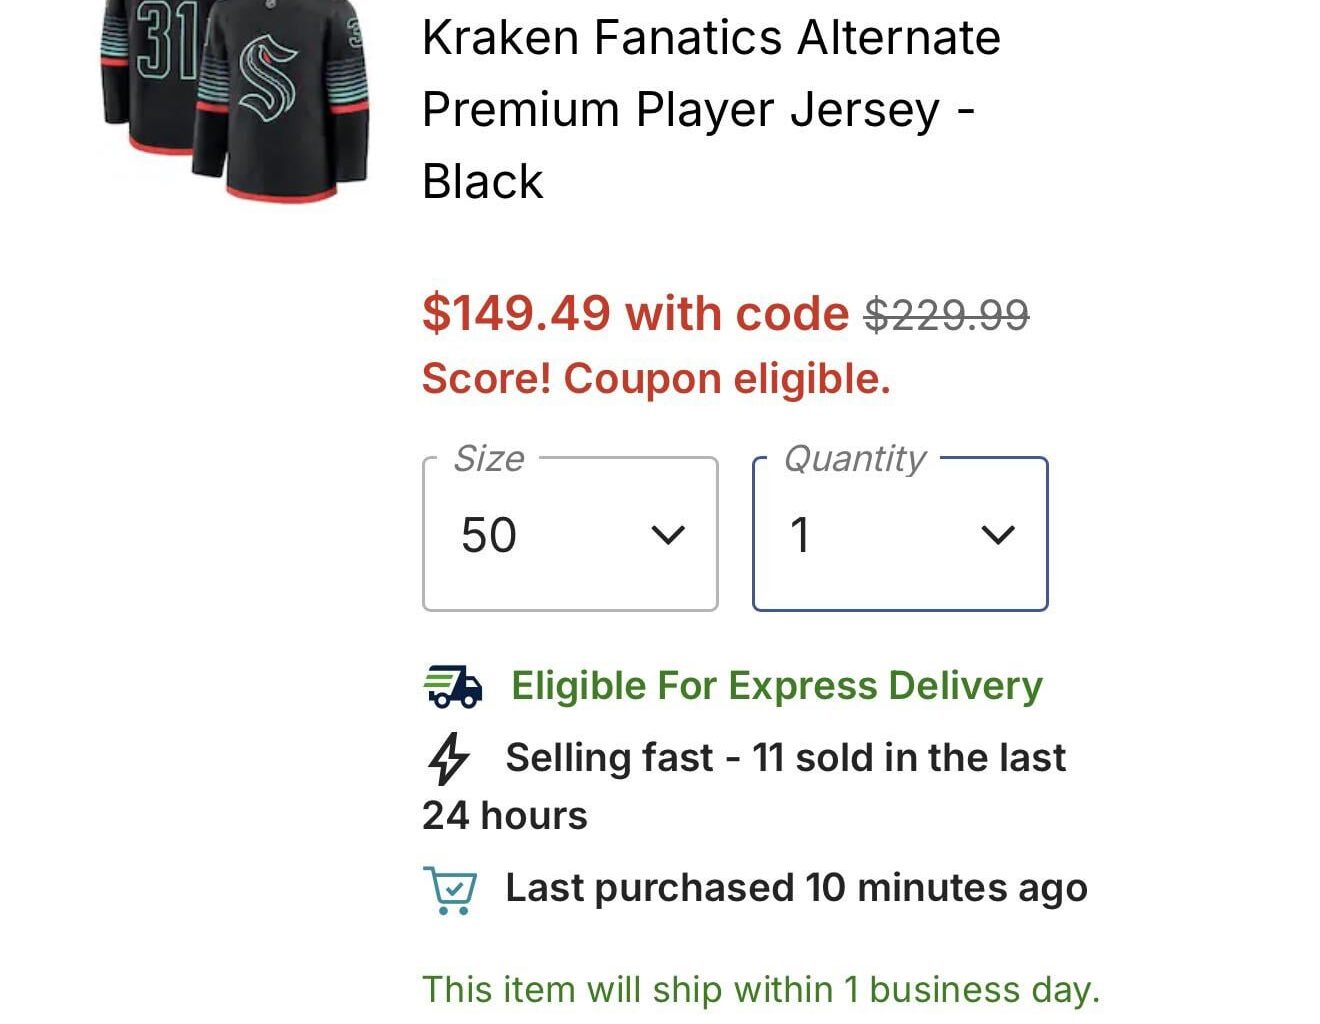Screen dimensions: 1320x1024
Task: Click the Size field label
Action: 488,458
